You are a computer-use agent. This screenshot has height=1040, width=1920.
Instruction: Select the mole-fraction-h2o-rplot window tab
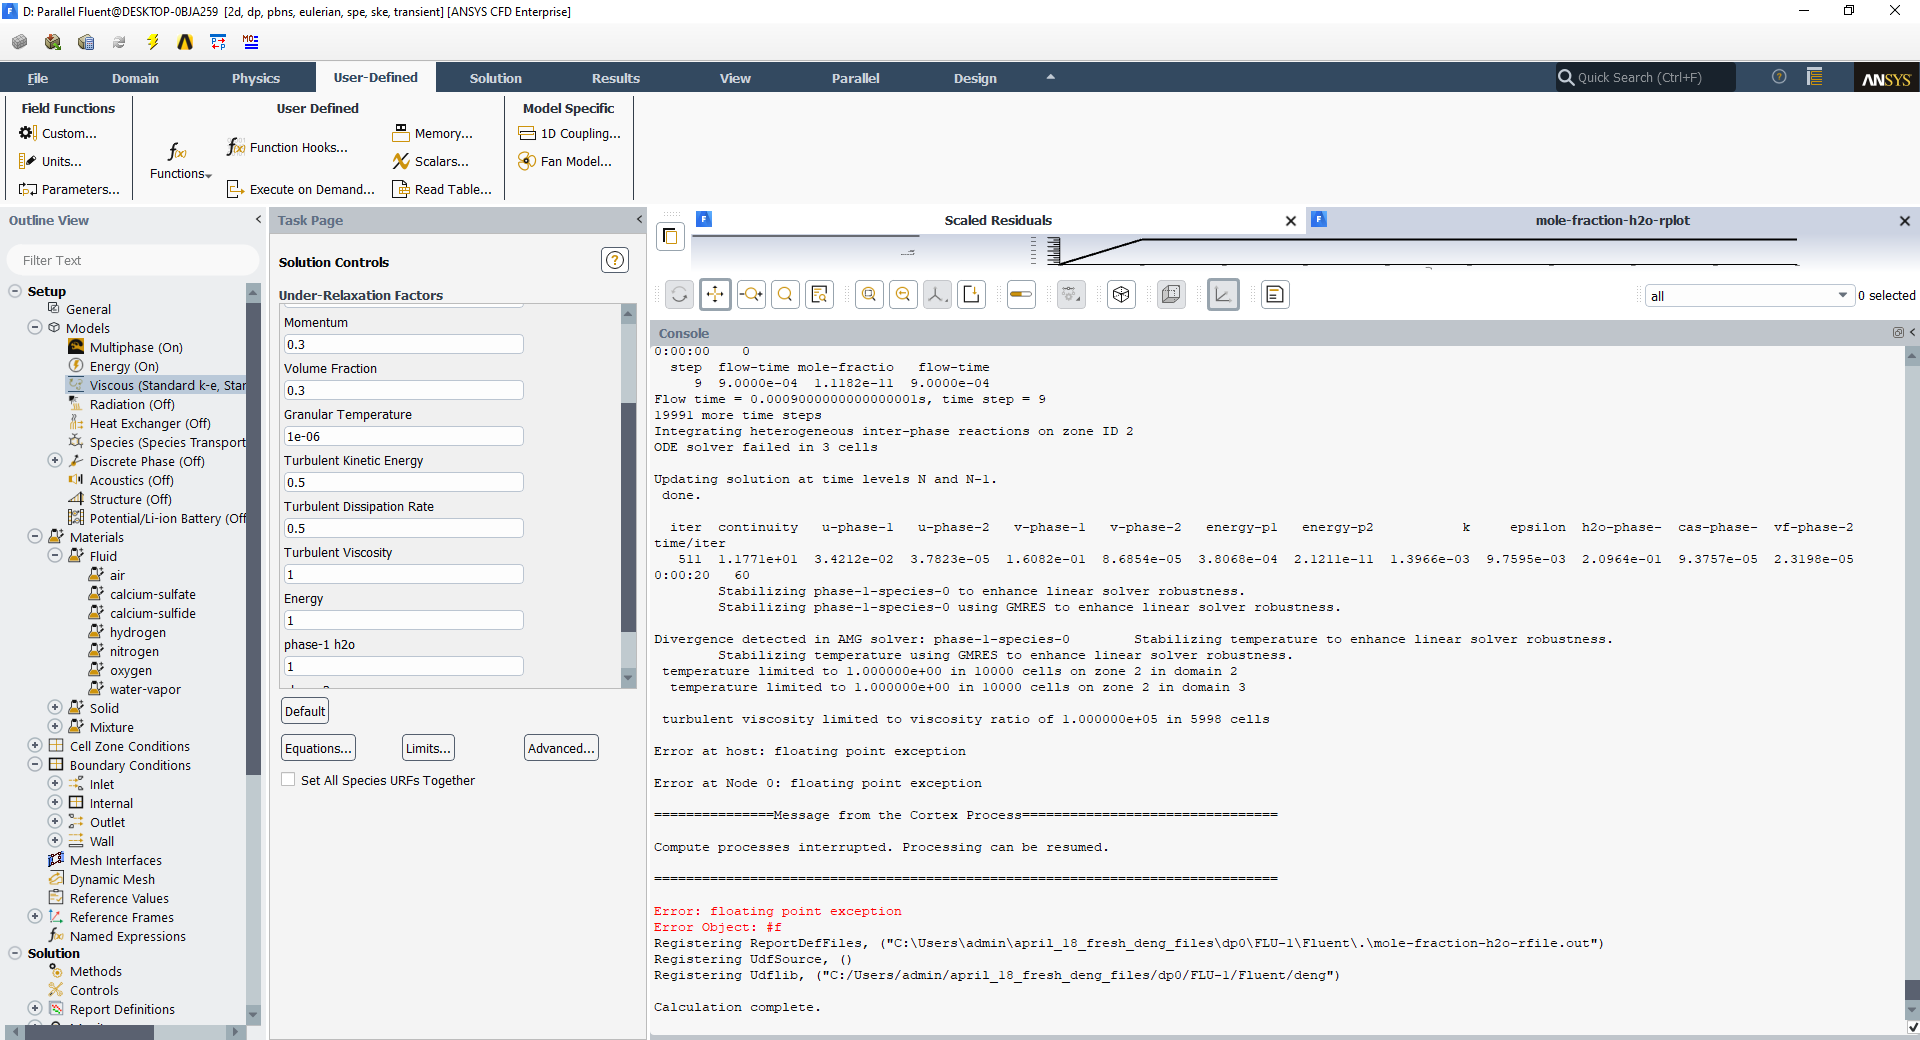pos(1612,220)
